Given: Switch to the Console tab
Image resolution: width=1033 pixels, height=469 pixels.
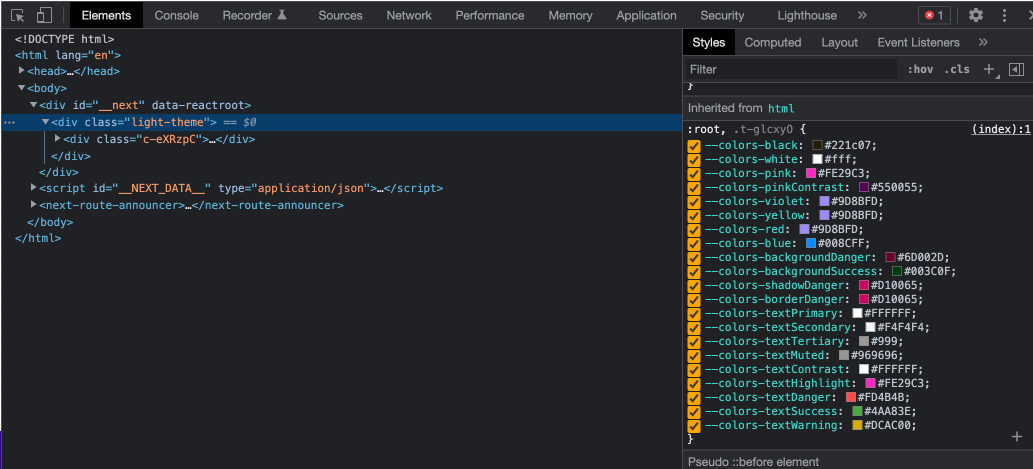Looking at the screenshot, I should (x=177, y=15).
